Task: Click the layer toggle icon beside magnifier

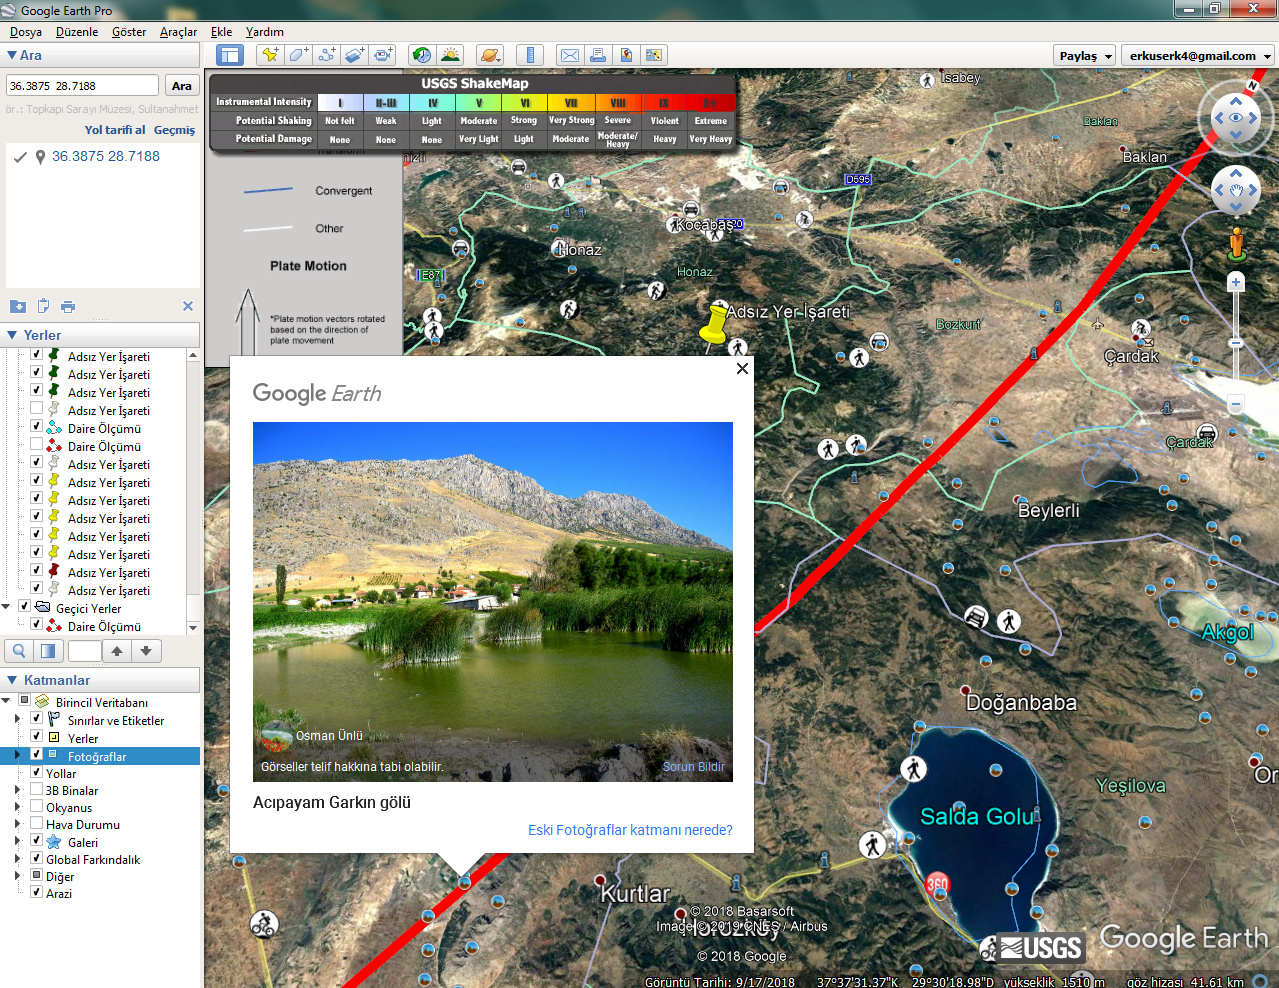Action: point(48,651)
